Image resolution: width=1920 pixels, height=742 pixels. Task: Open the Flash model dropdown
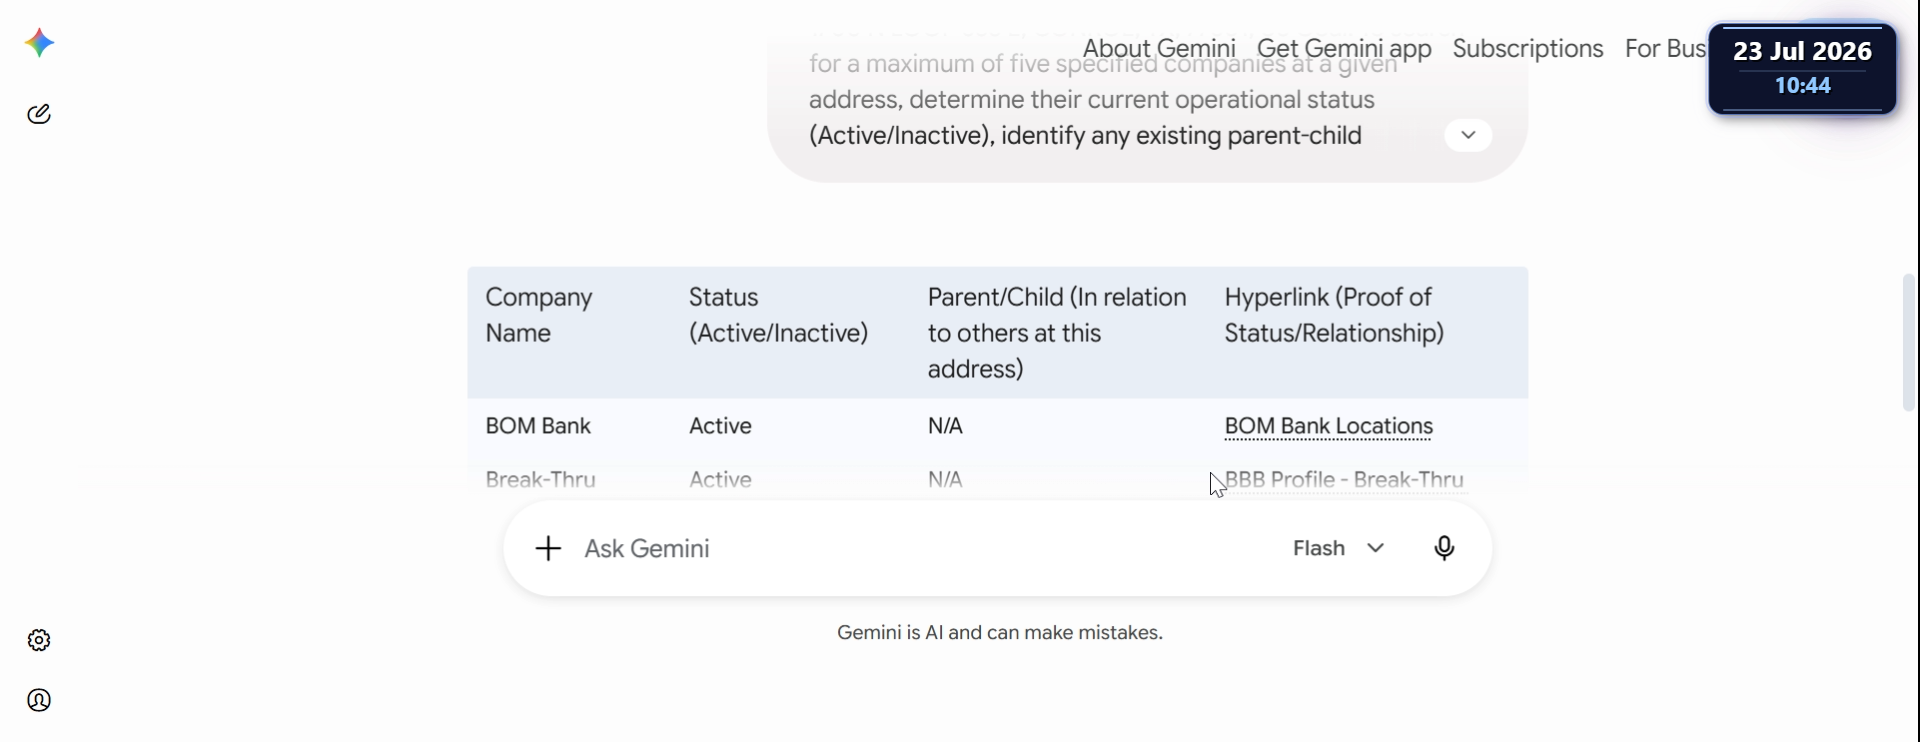tap(1338, 548)
